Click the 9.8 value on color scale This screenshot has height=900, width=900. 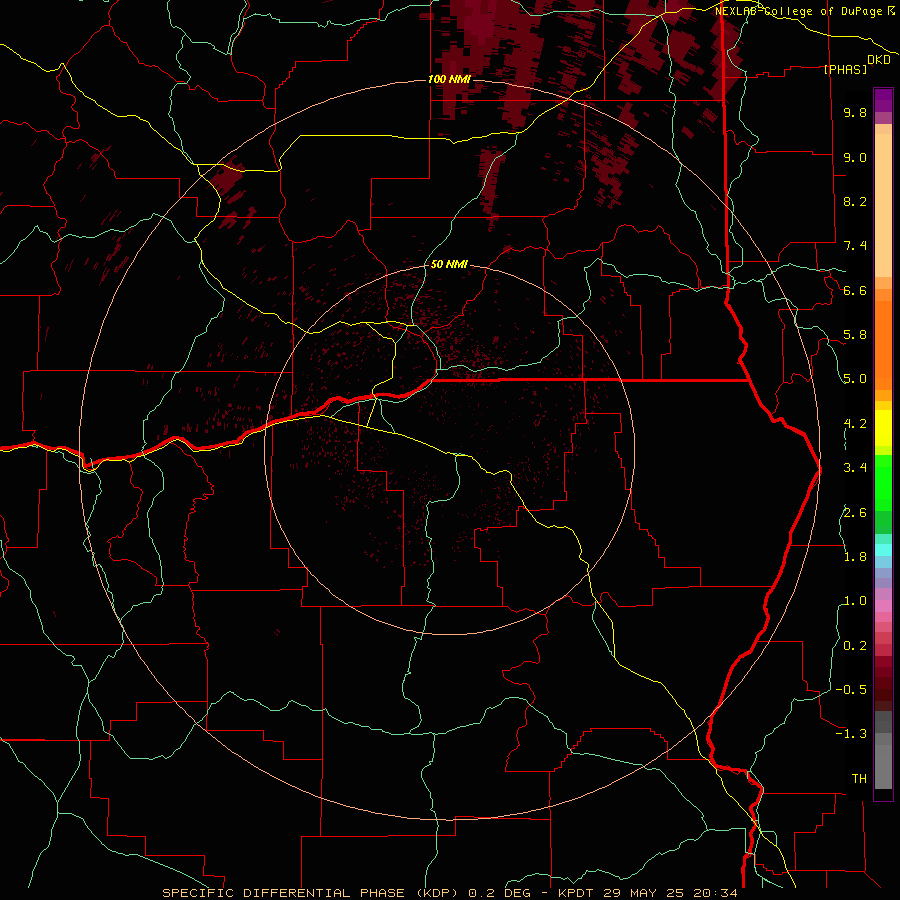[x=855, y=112]
